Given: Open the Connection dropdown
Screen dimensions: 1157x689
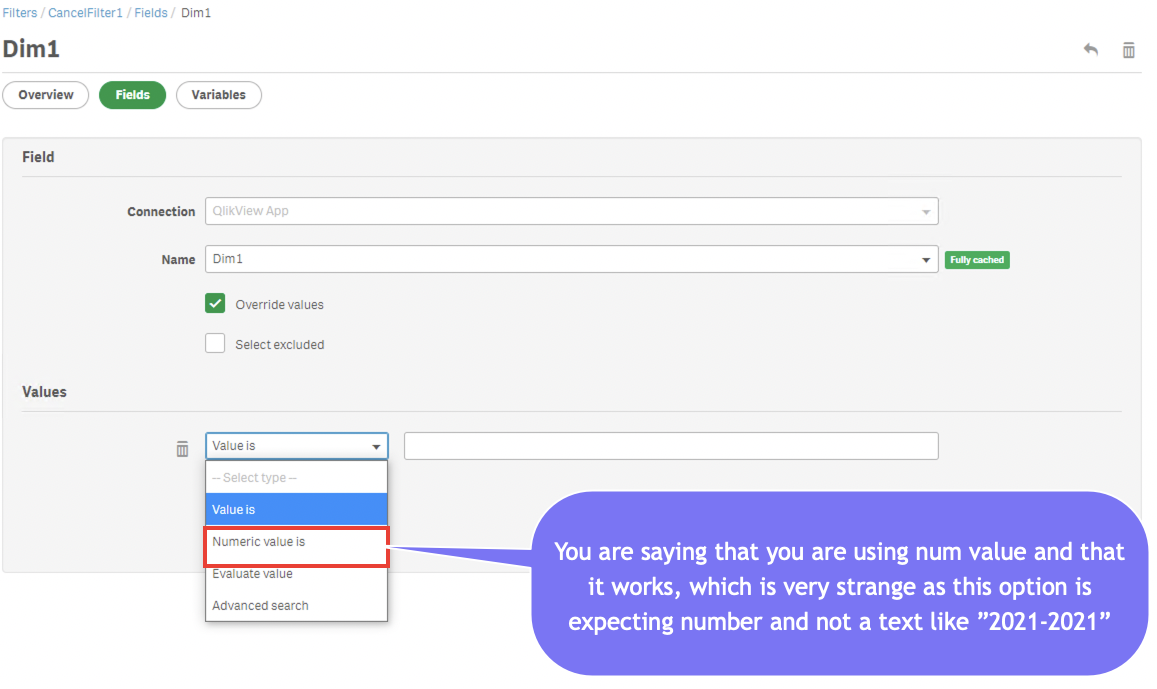Looking at the screenshot, I should (572, 211).
